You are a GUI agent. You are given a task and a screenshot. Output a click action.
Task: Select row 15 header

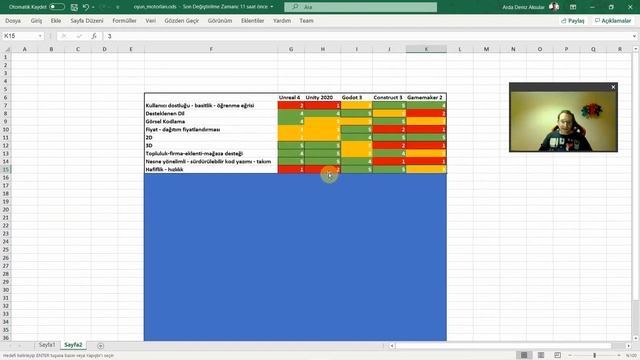coord(6,169)
